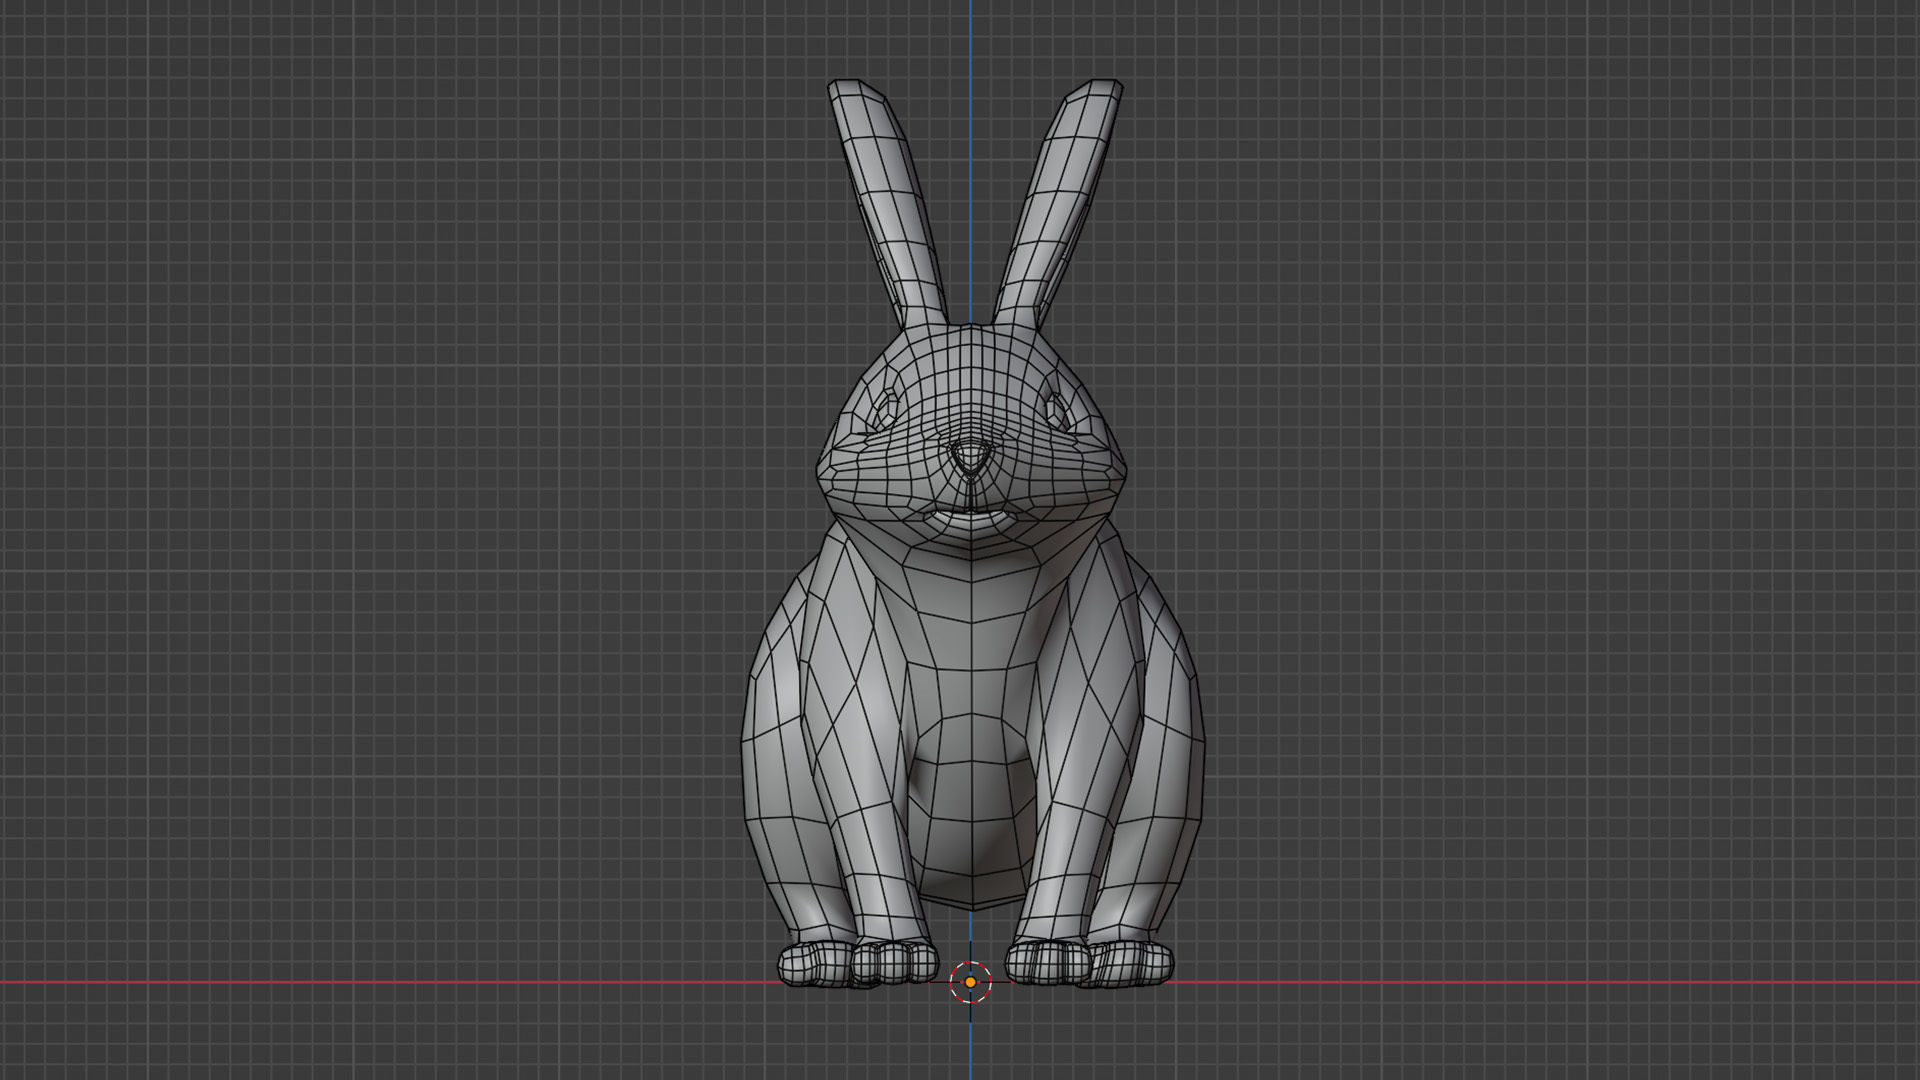Image resolution: width=1920 pixels, height=1080 pixels.
Task: Click the rabbit's outermost right paw
Action: pos(1131,964)
